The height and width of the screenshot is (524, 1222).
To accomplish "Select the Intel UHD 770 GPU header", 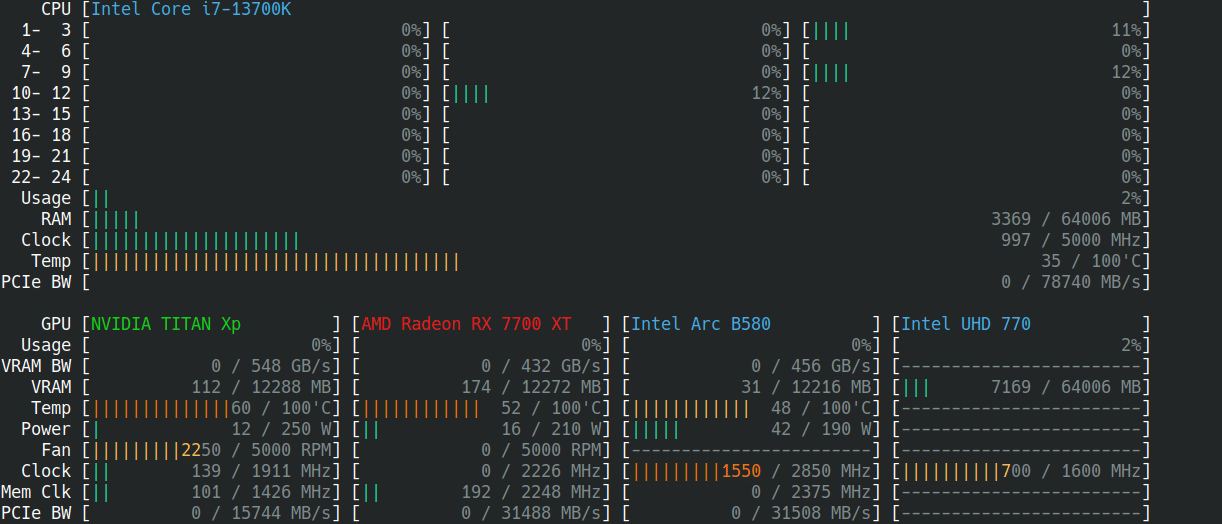I will point(966,324).
